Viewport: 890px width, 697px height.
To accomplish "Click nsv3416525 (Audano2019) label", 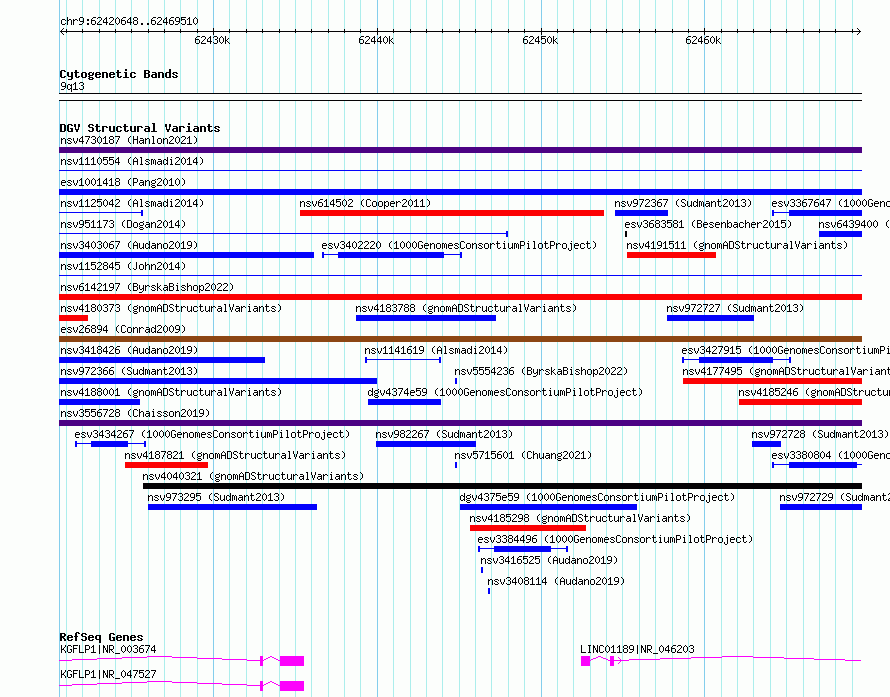I will [549, 560].
